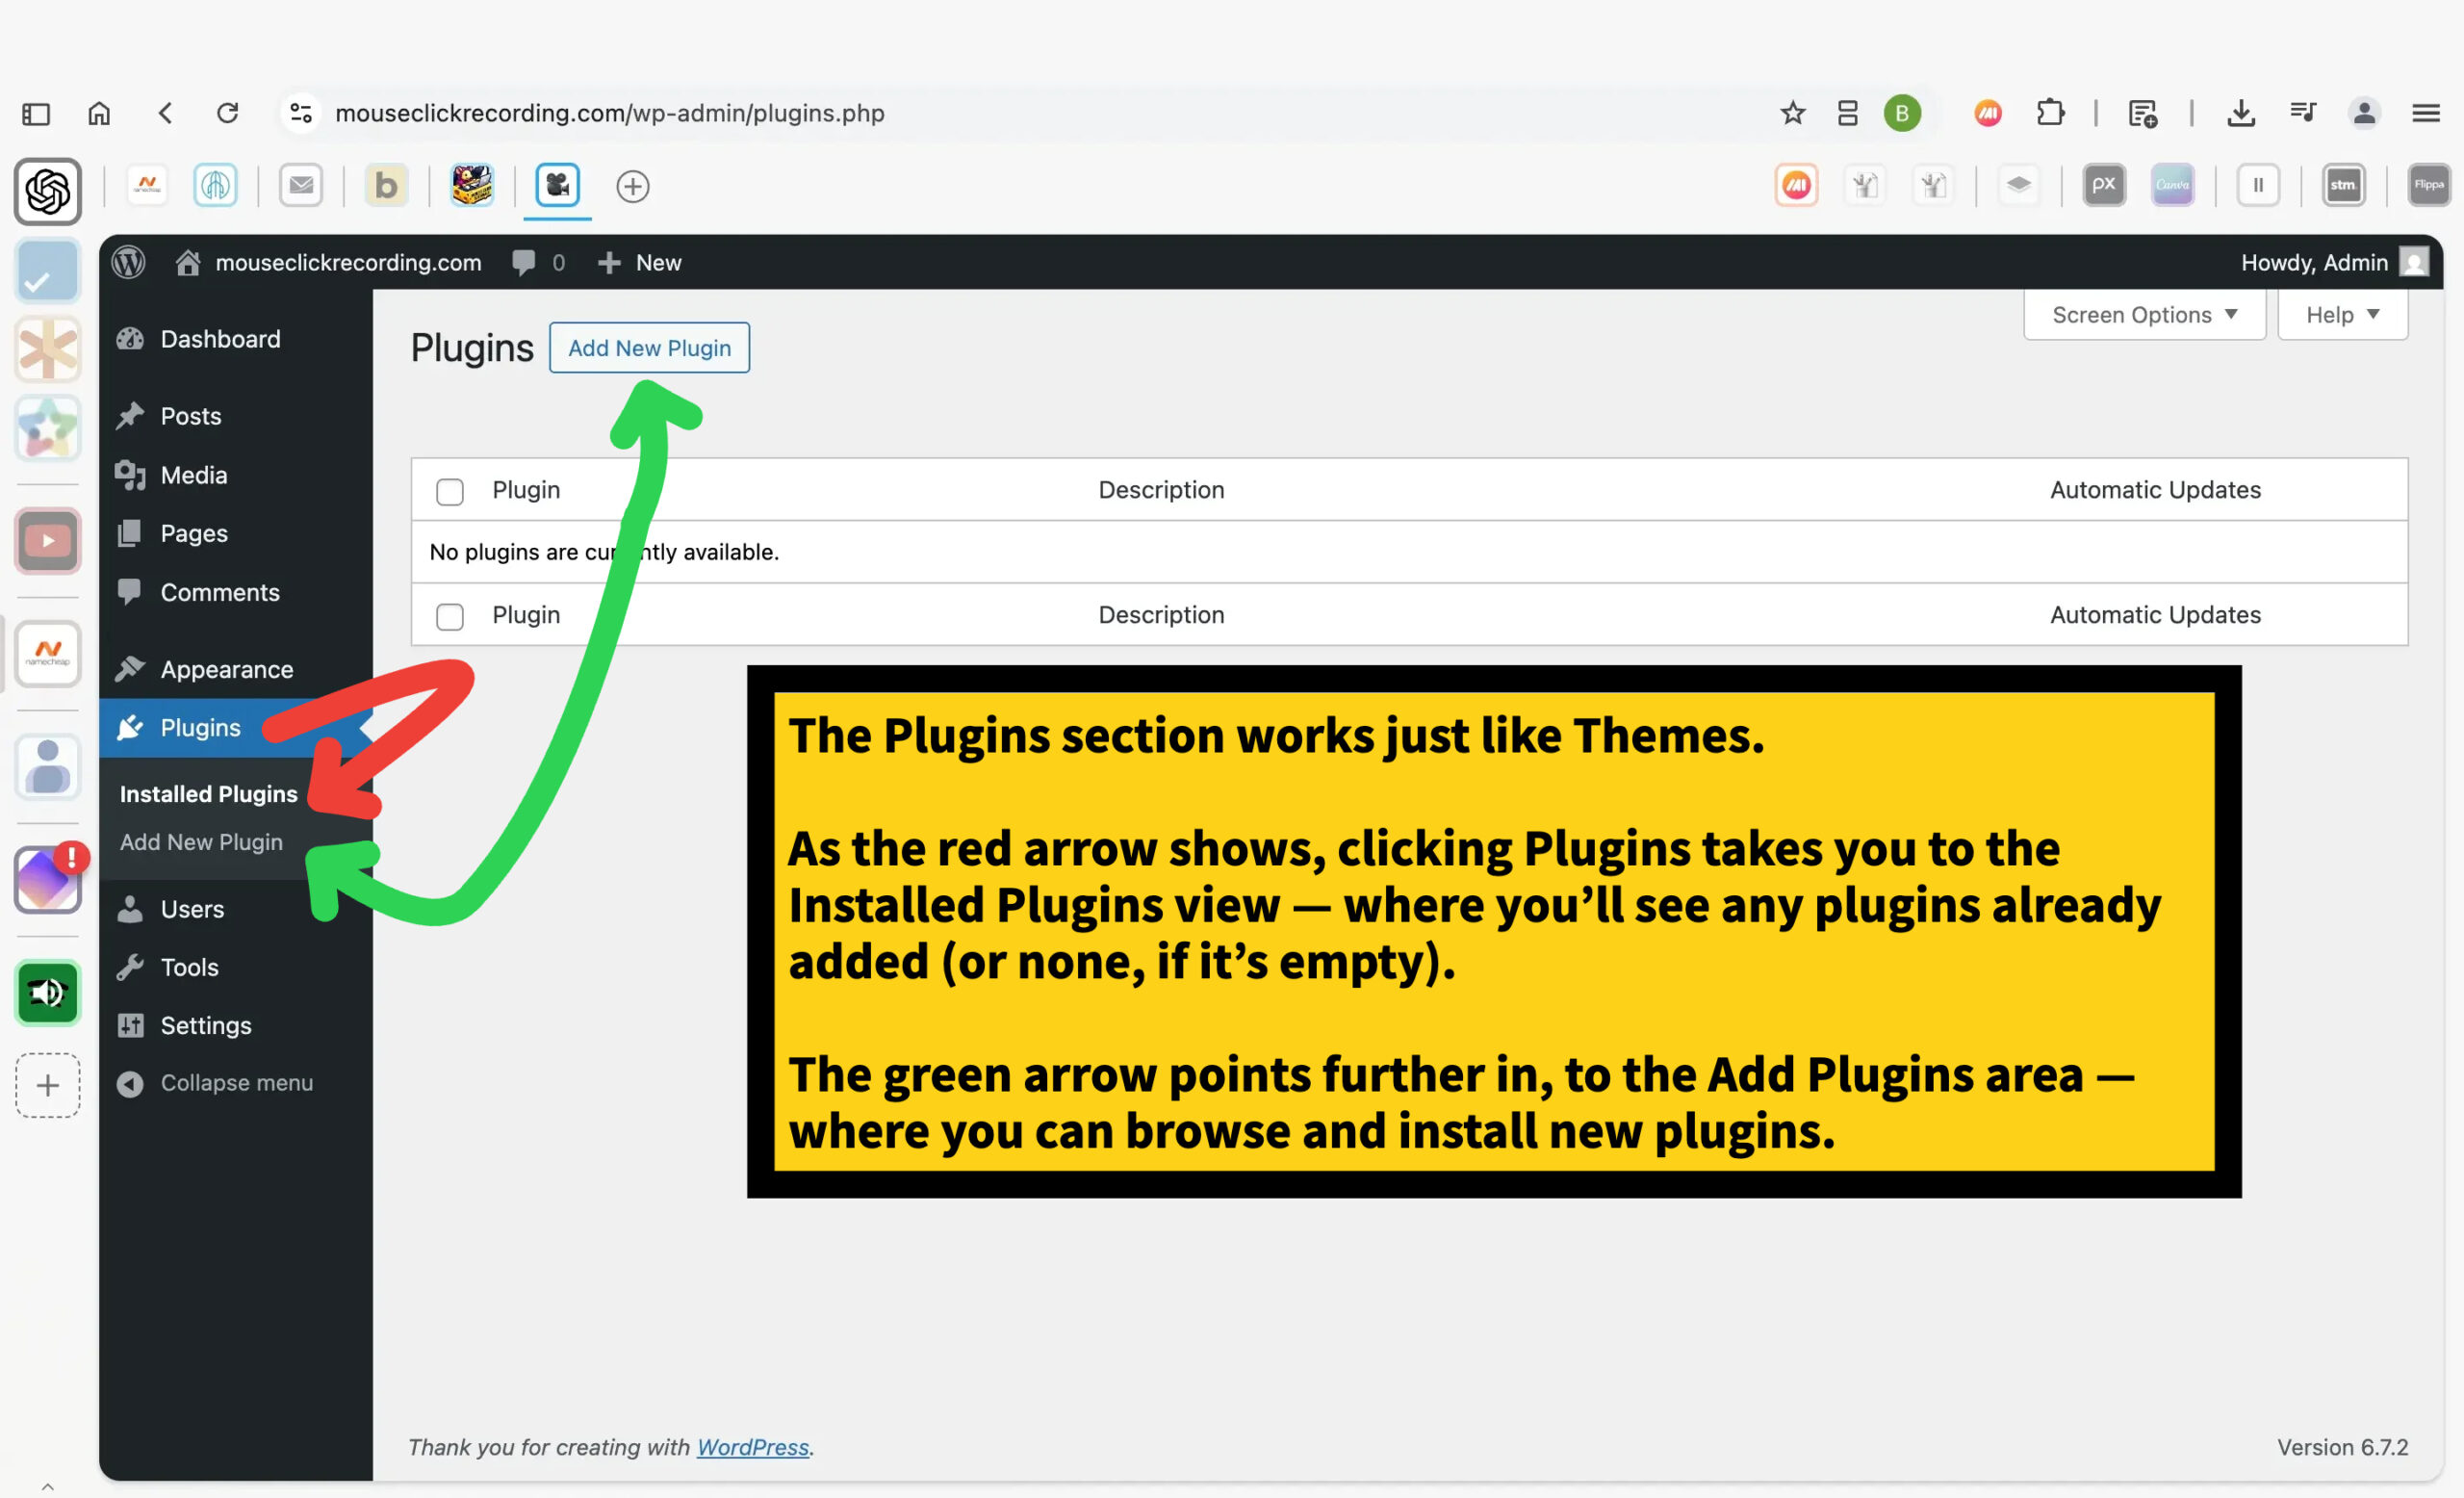The width and height of the screenshot is (2464, 1498).
Task: Bookmark this page with star icon
Action: (1792, 113)
